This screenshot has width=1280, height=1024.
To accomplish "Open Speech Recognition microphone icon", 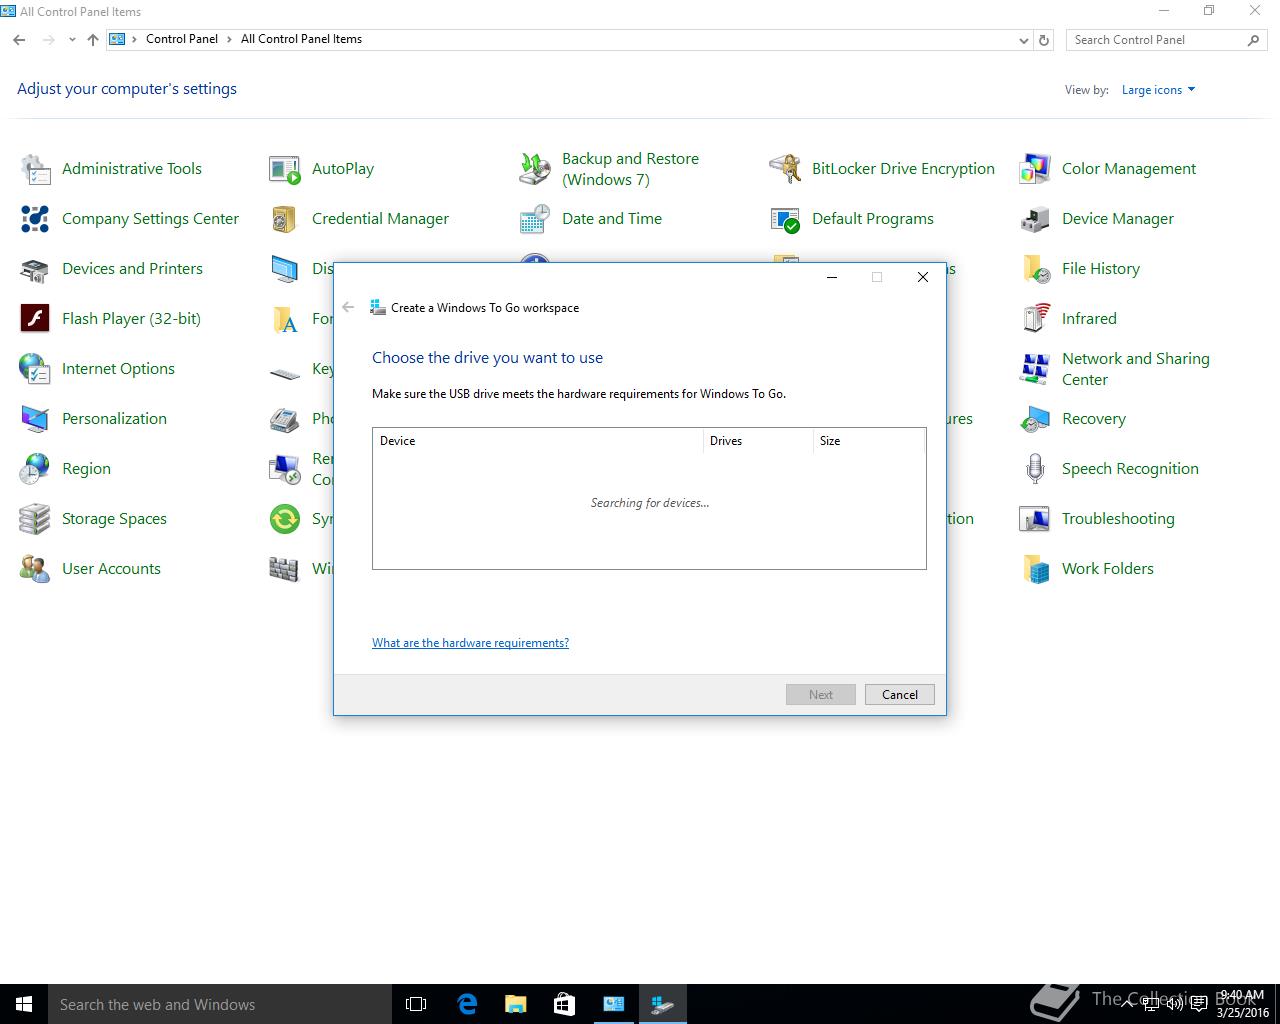I will (x=1035, y=469).
